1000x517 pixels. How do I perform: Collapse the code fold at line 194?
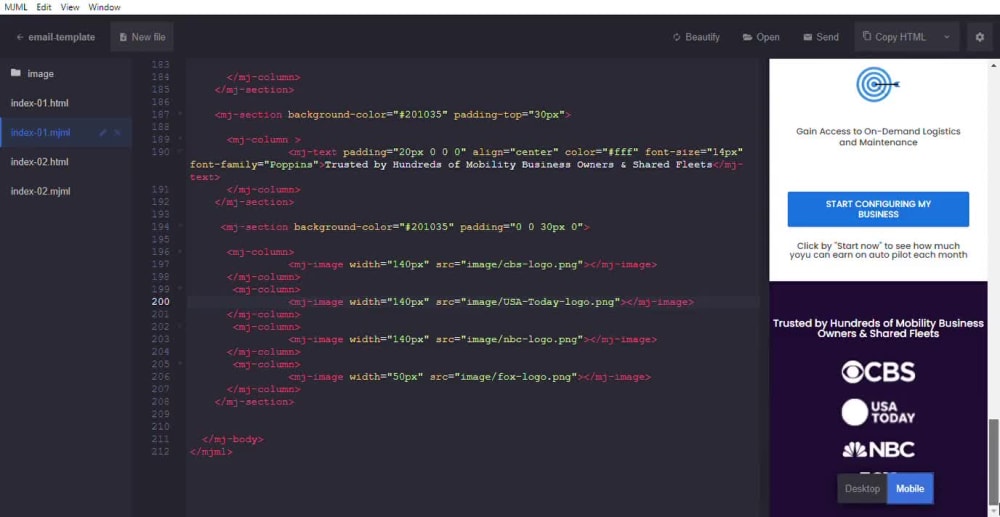(180, 227)
